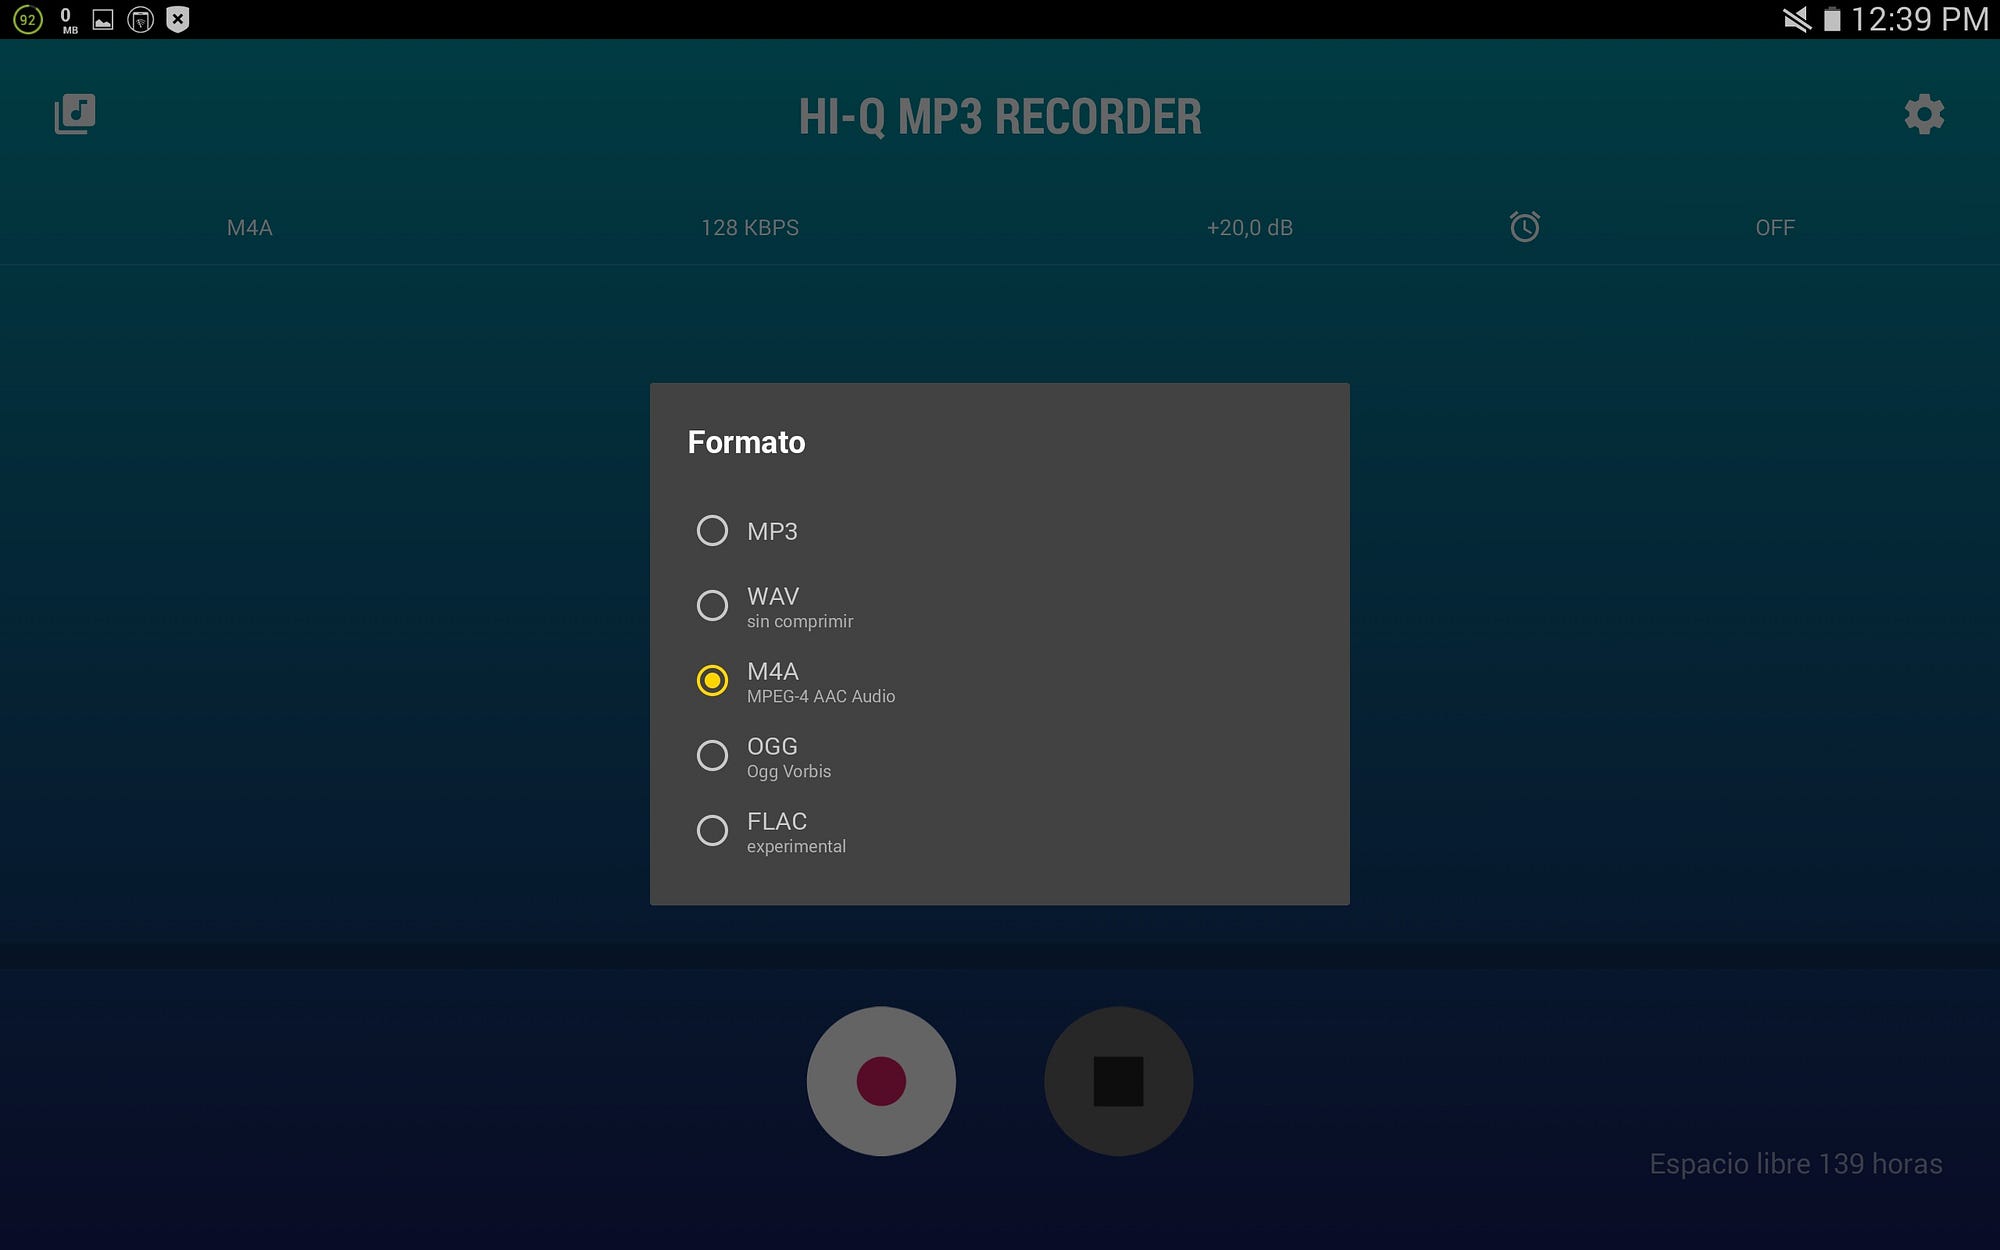The image size is (2000, 1250).
Task: Click the 'sin comprimir' subtitle text
Action: (800, 621)
